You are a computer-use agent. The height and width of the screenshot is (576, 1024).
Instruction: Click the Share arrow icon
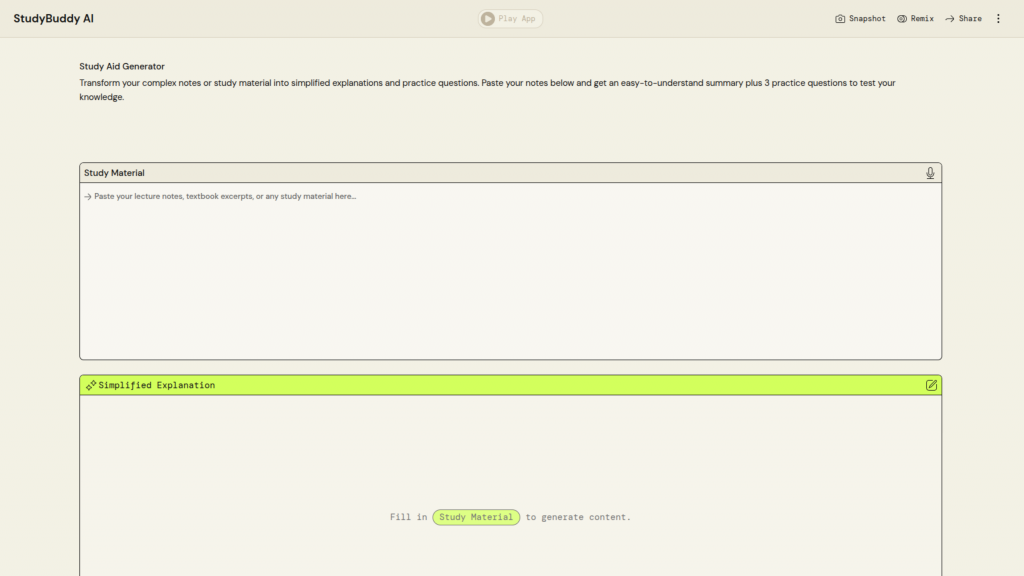point(950,19)
